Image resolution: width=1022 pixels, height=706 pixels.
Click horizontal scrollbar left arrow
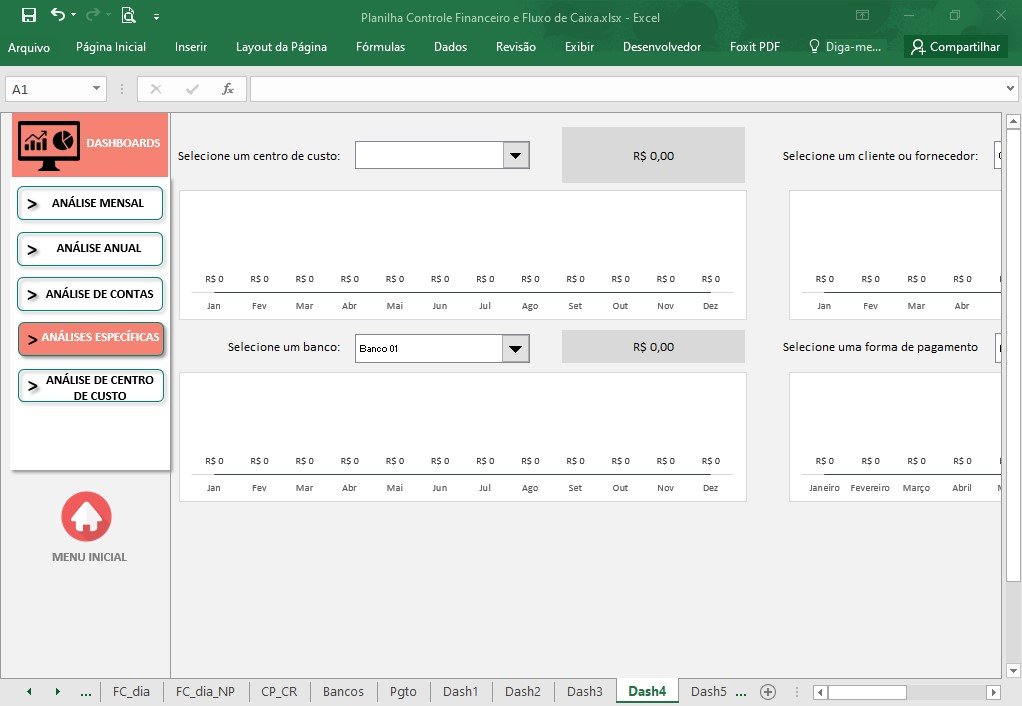point(821,692)
